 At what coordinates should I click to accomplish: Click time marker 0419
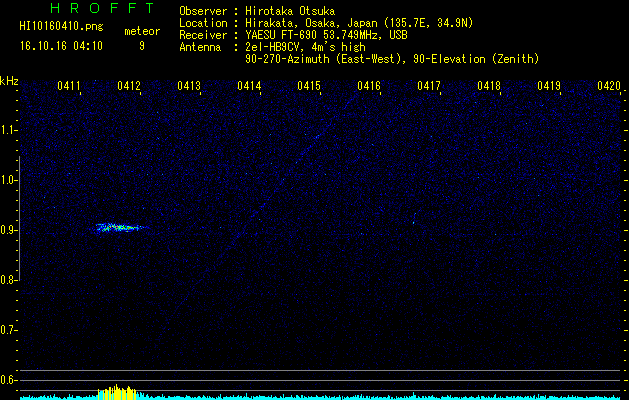pos(549,86)
